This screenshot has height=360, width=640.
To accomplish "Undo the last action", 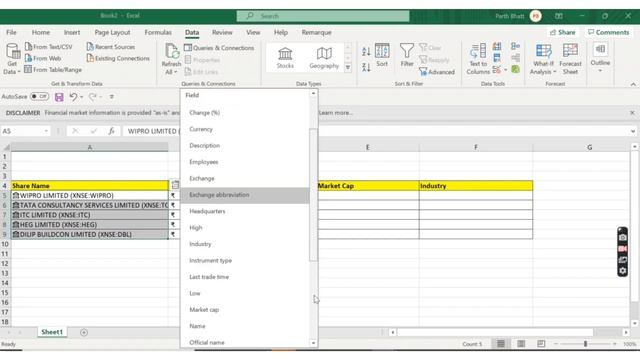I will pos(73,97).
